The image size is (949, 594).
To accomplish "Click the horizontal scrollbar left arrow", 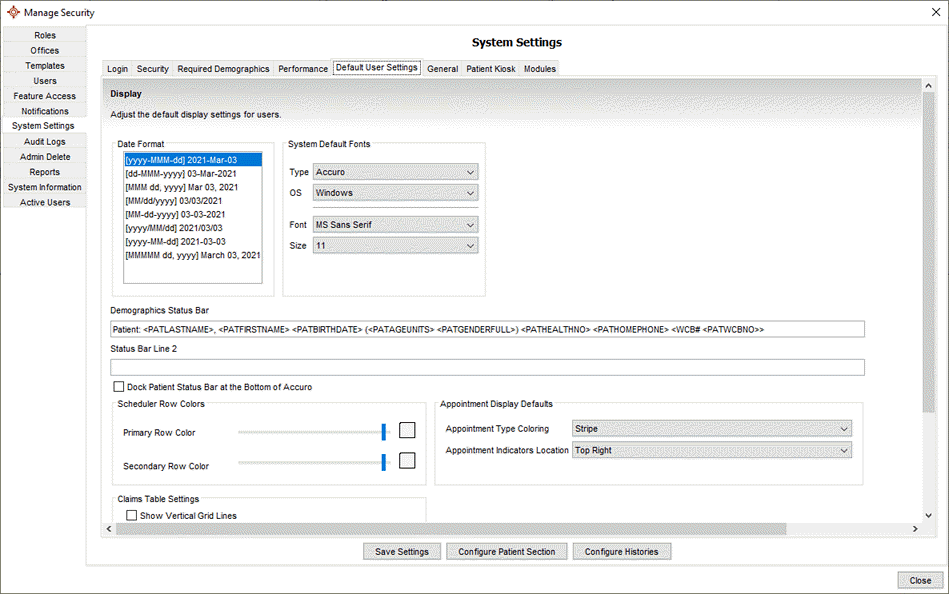I will coord(109,529).
